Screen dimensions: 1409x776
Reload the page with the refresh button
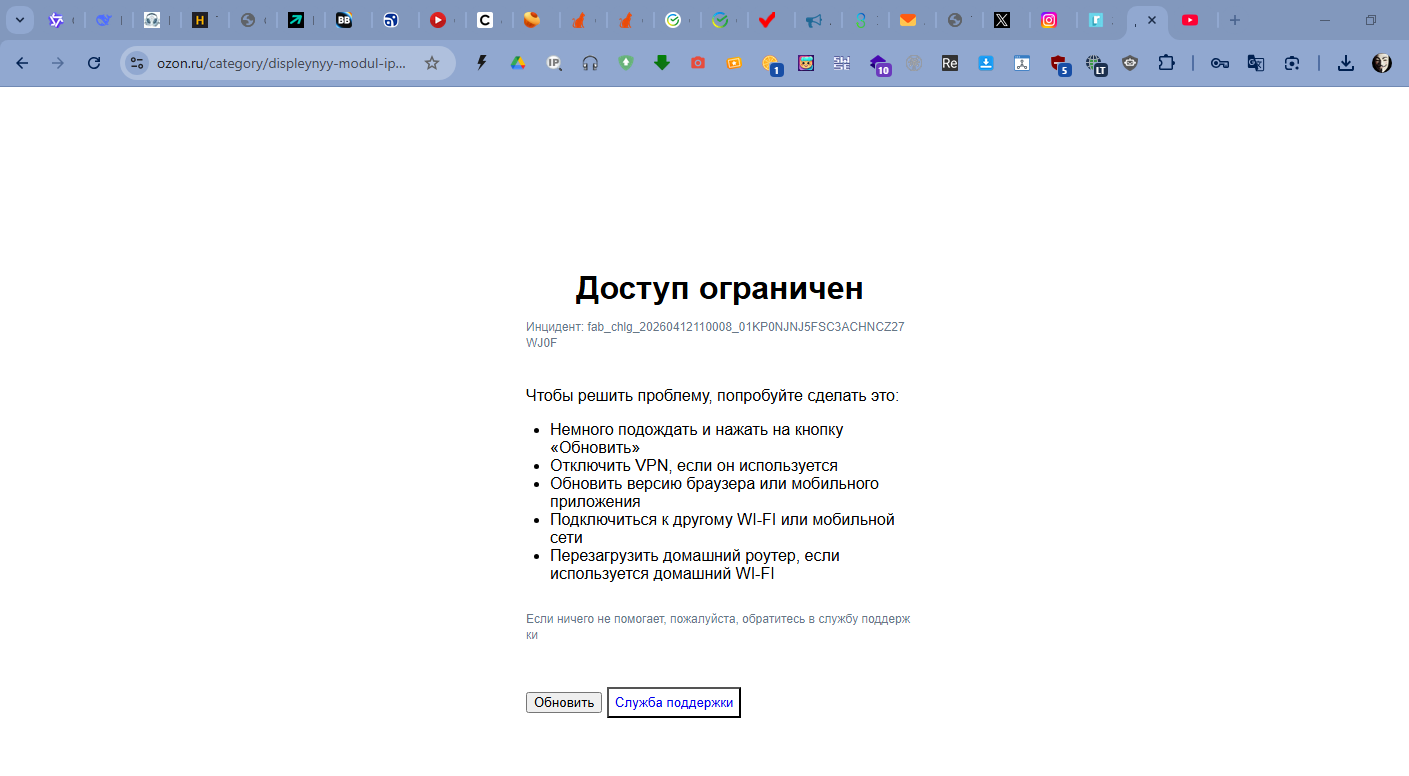94,63
